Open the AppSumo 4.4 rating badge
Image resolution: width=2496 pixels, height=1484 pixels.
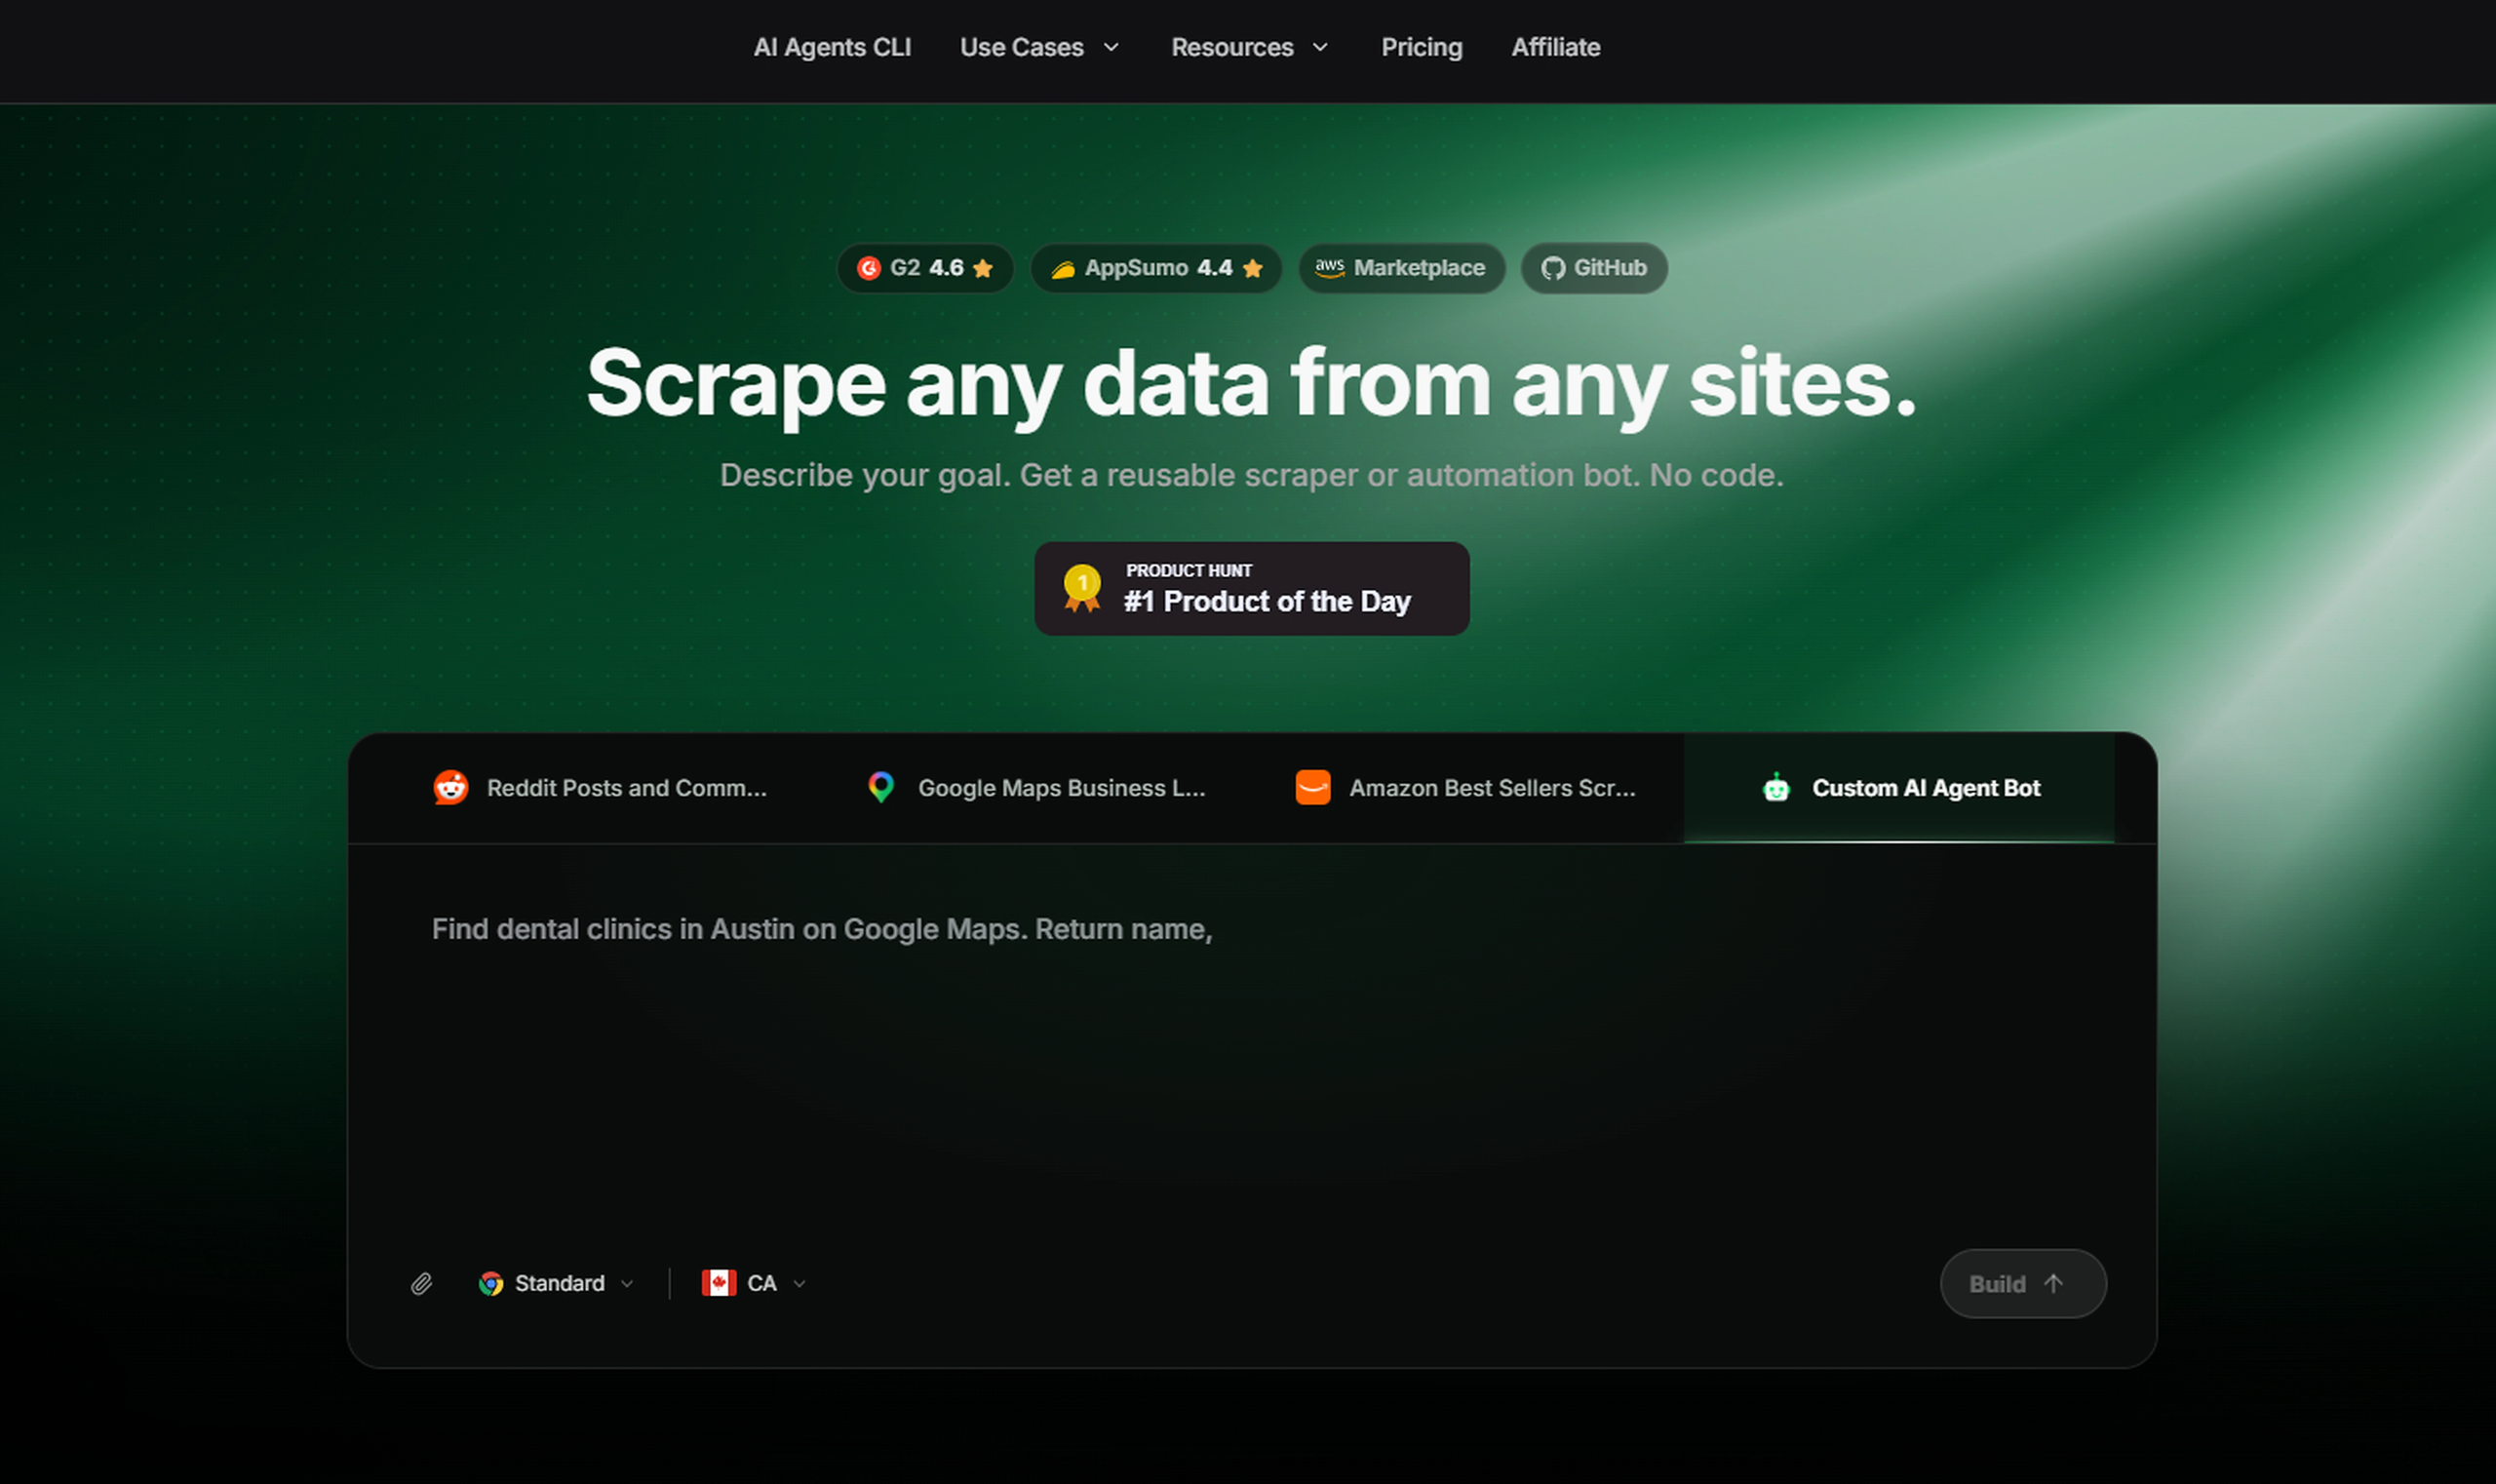click(x=1156, y=268)
